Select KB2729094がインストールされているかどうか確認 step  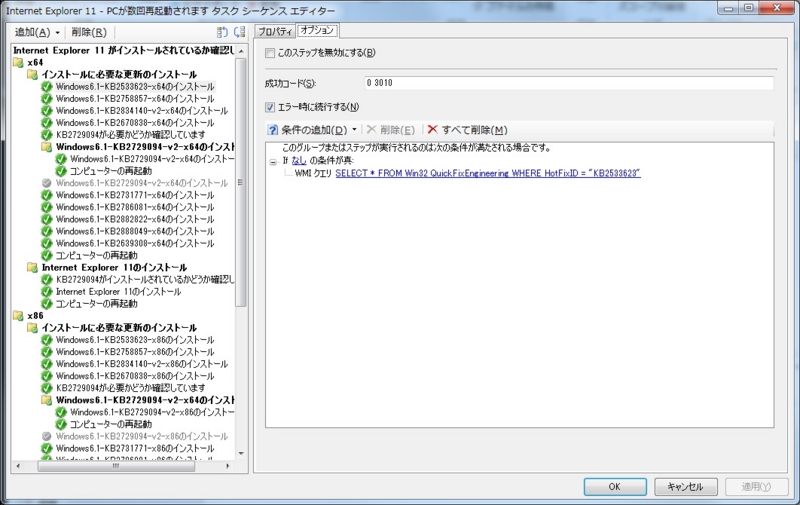click(145, 280)
